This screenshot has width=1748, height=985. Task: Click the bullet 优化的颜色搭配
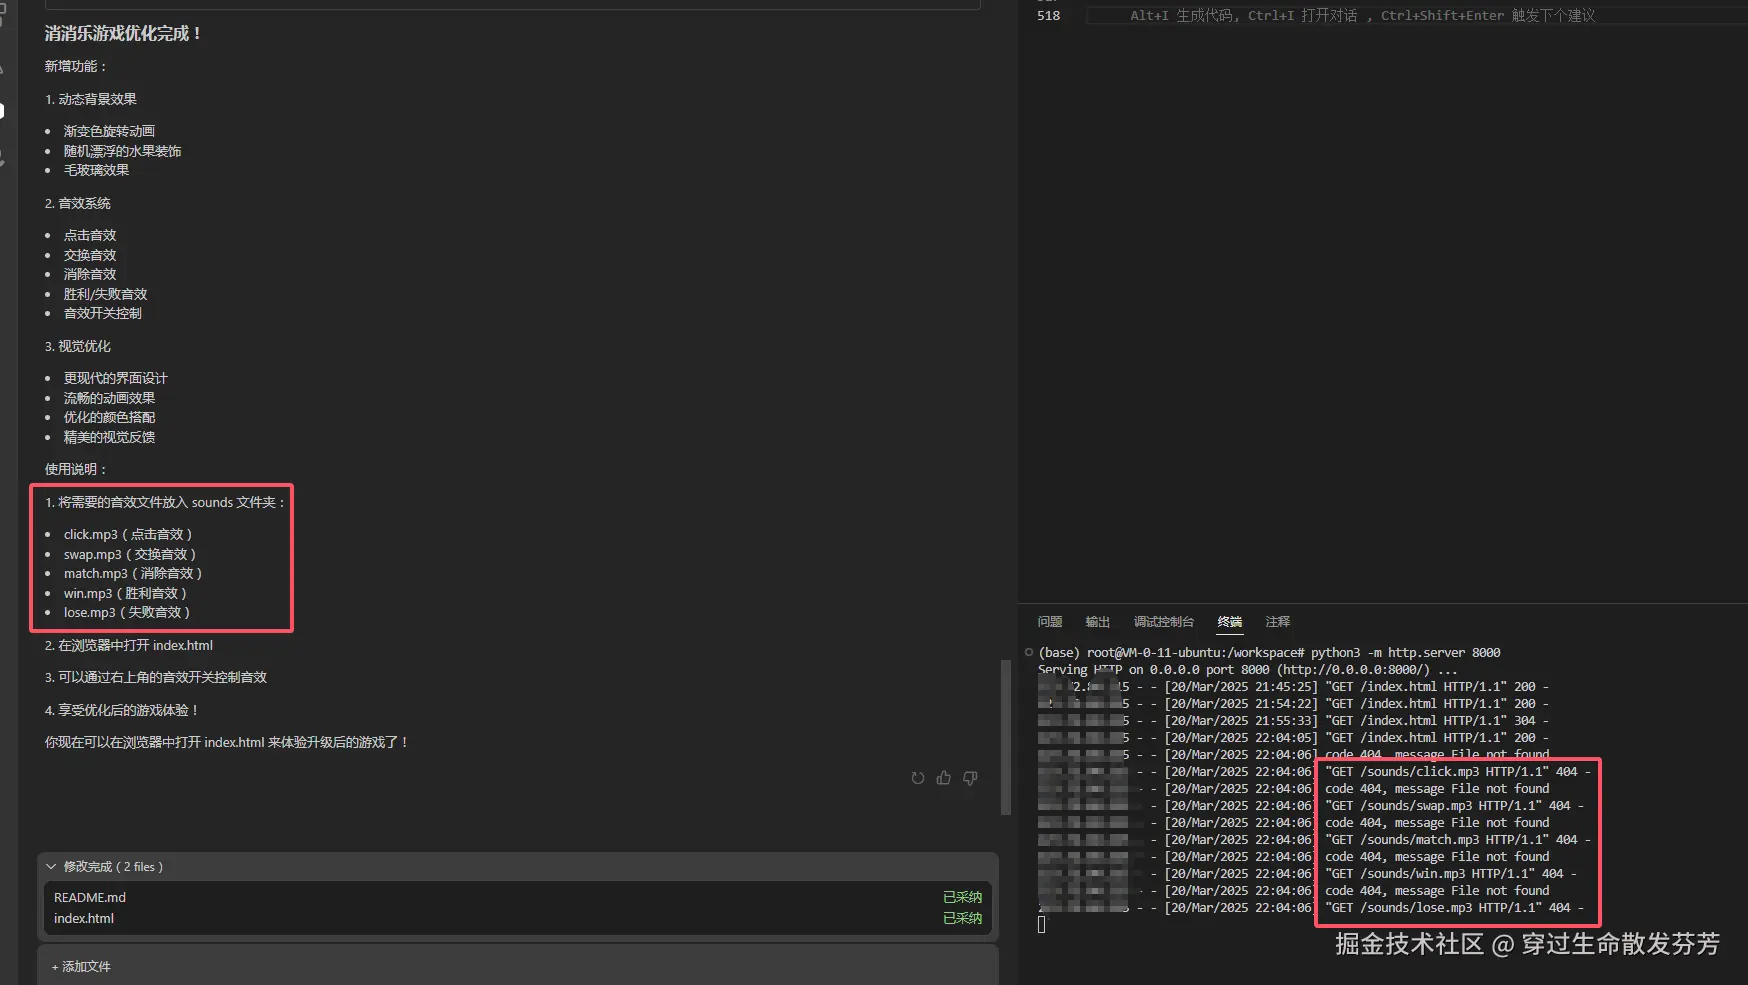[109, 418]
